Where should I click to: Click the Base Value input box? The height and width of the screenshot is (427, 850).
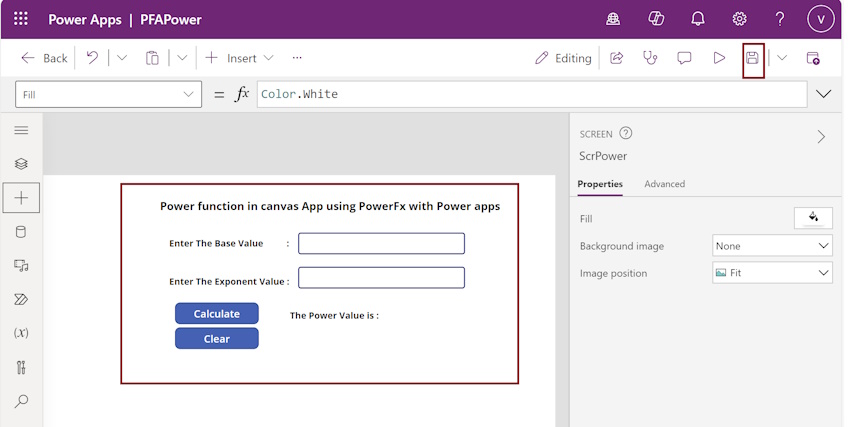382,243
